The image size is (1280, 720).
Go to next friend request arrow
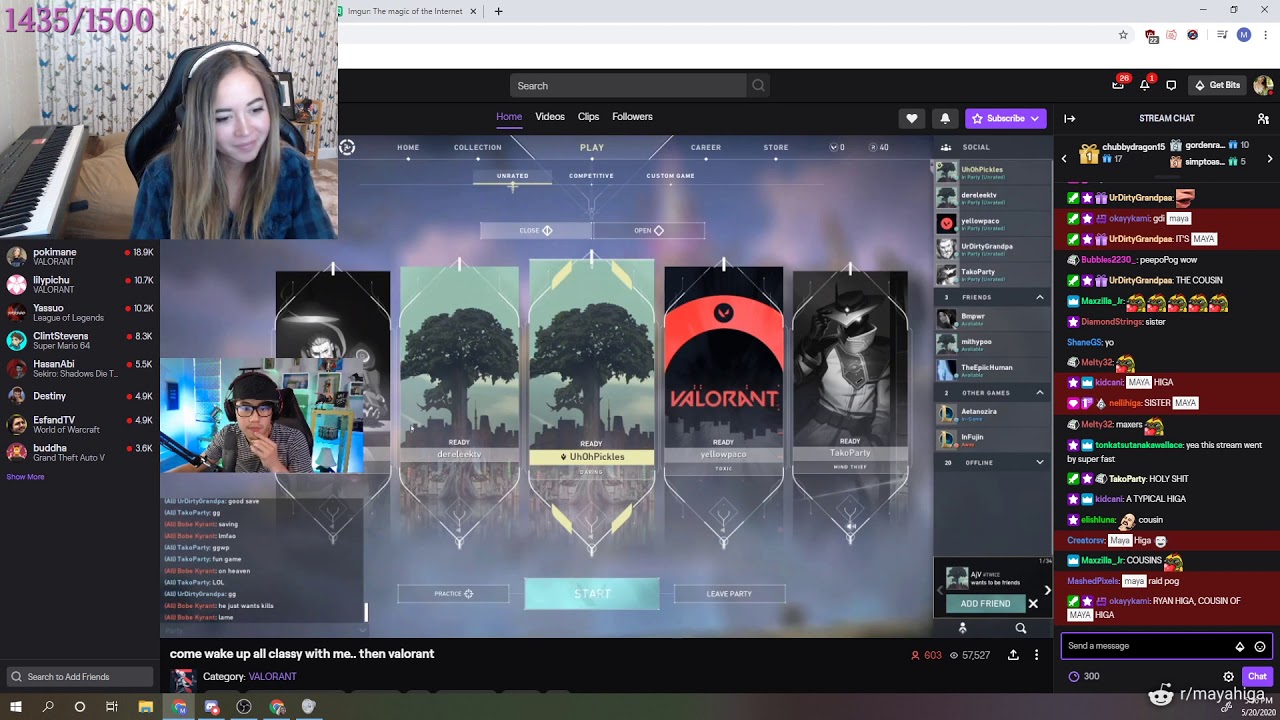(1047, 590)
